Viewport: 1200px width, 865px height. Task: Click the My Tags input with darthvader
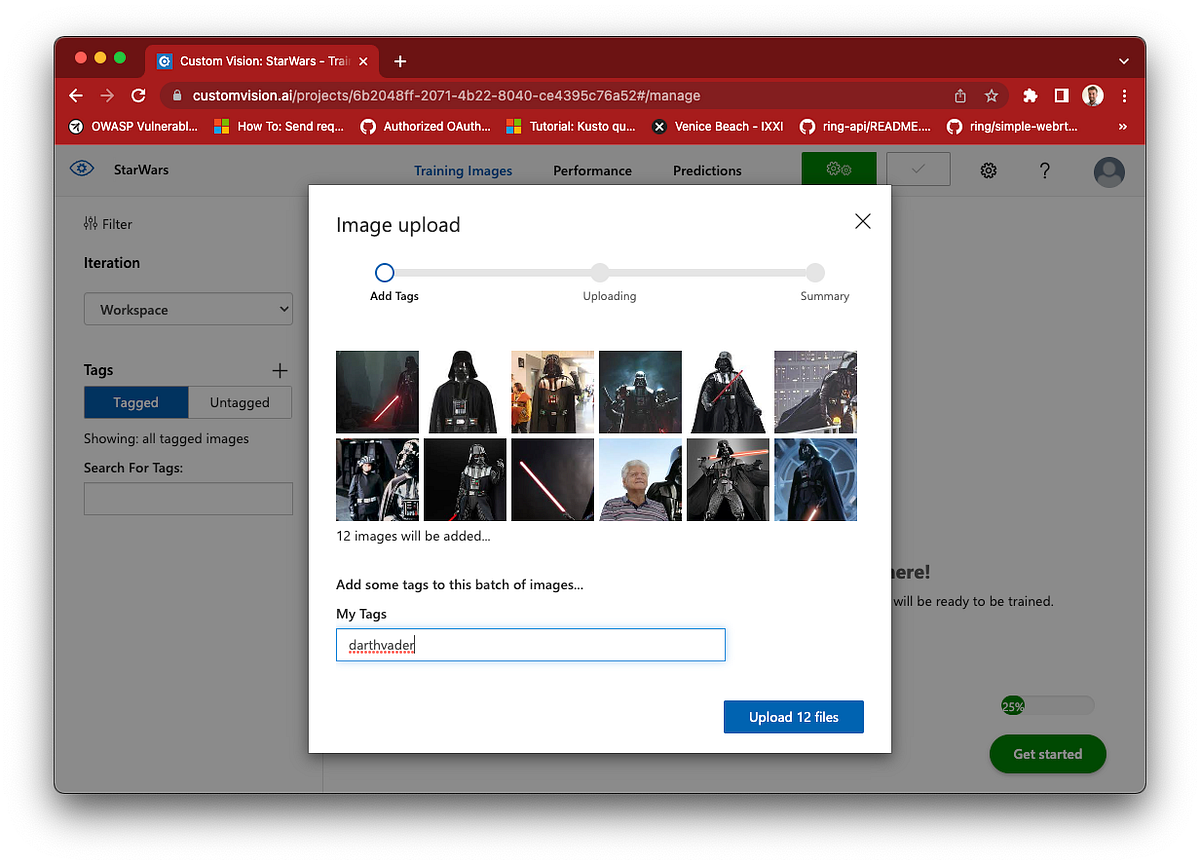pyautogui.click(x=530, y=645)
